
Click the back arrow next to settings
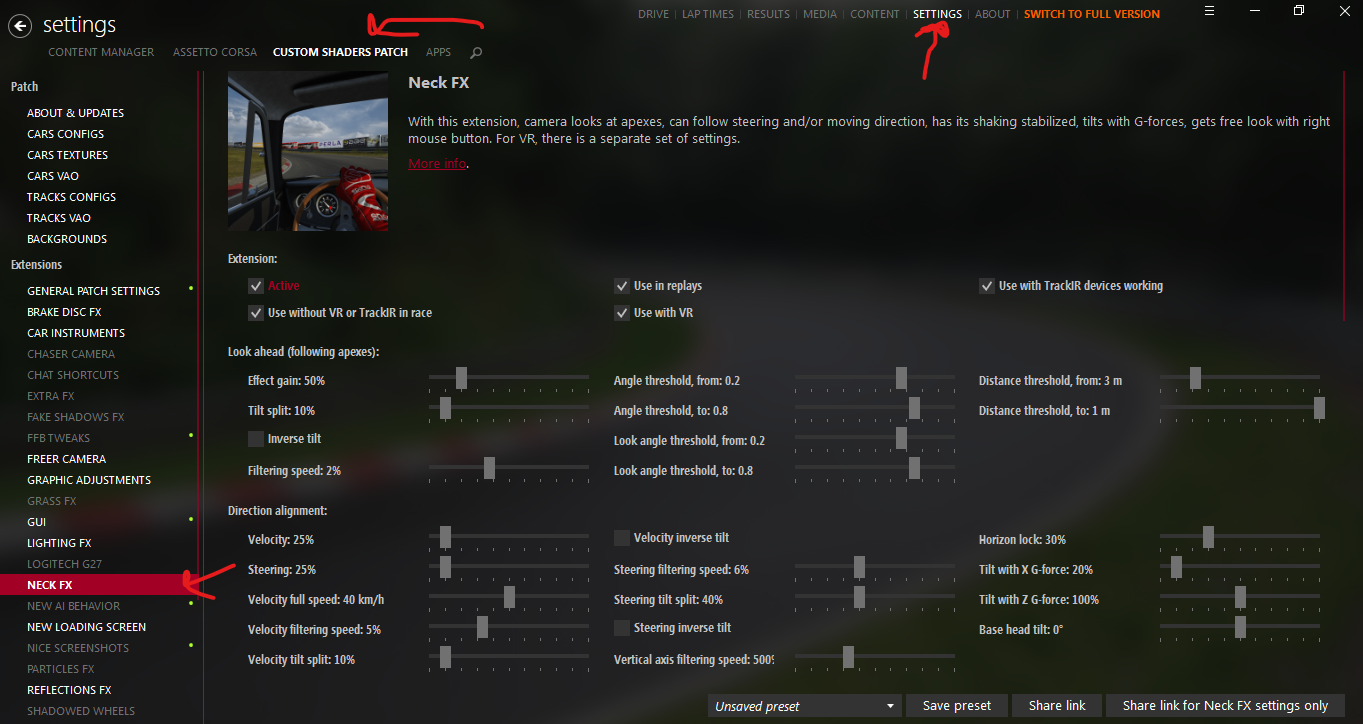click(x=20, y=26)
